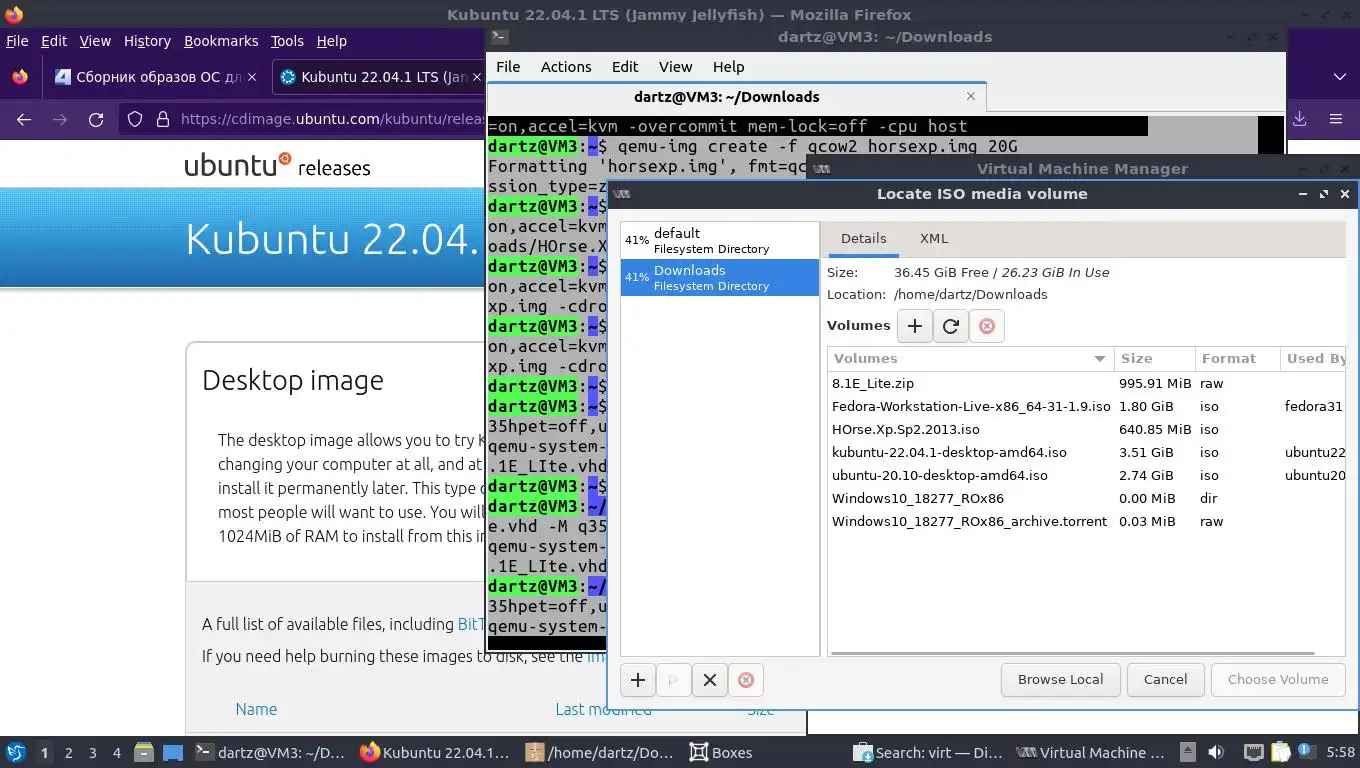This screenshot has height=768, width=1360.
Task: Open Firefox downloads panel
Action: (x=1300, y=119)
